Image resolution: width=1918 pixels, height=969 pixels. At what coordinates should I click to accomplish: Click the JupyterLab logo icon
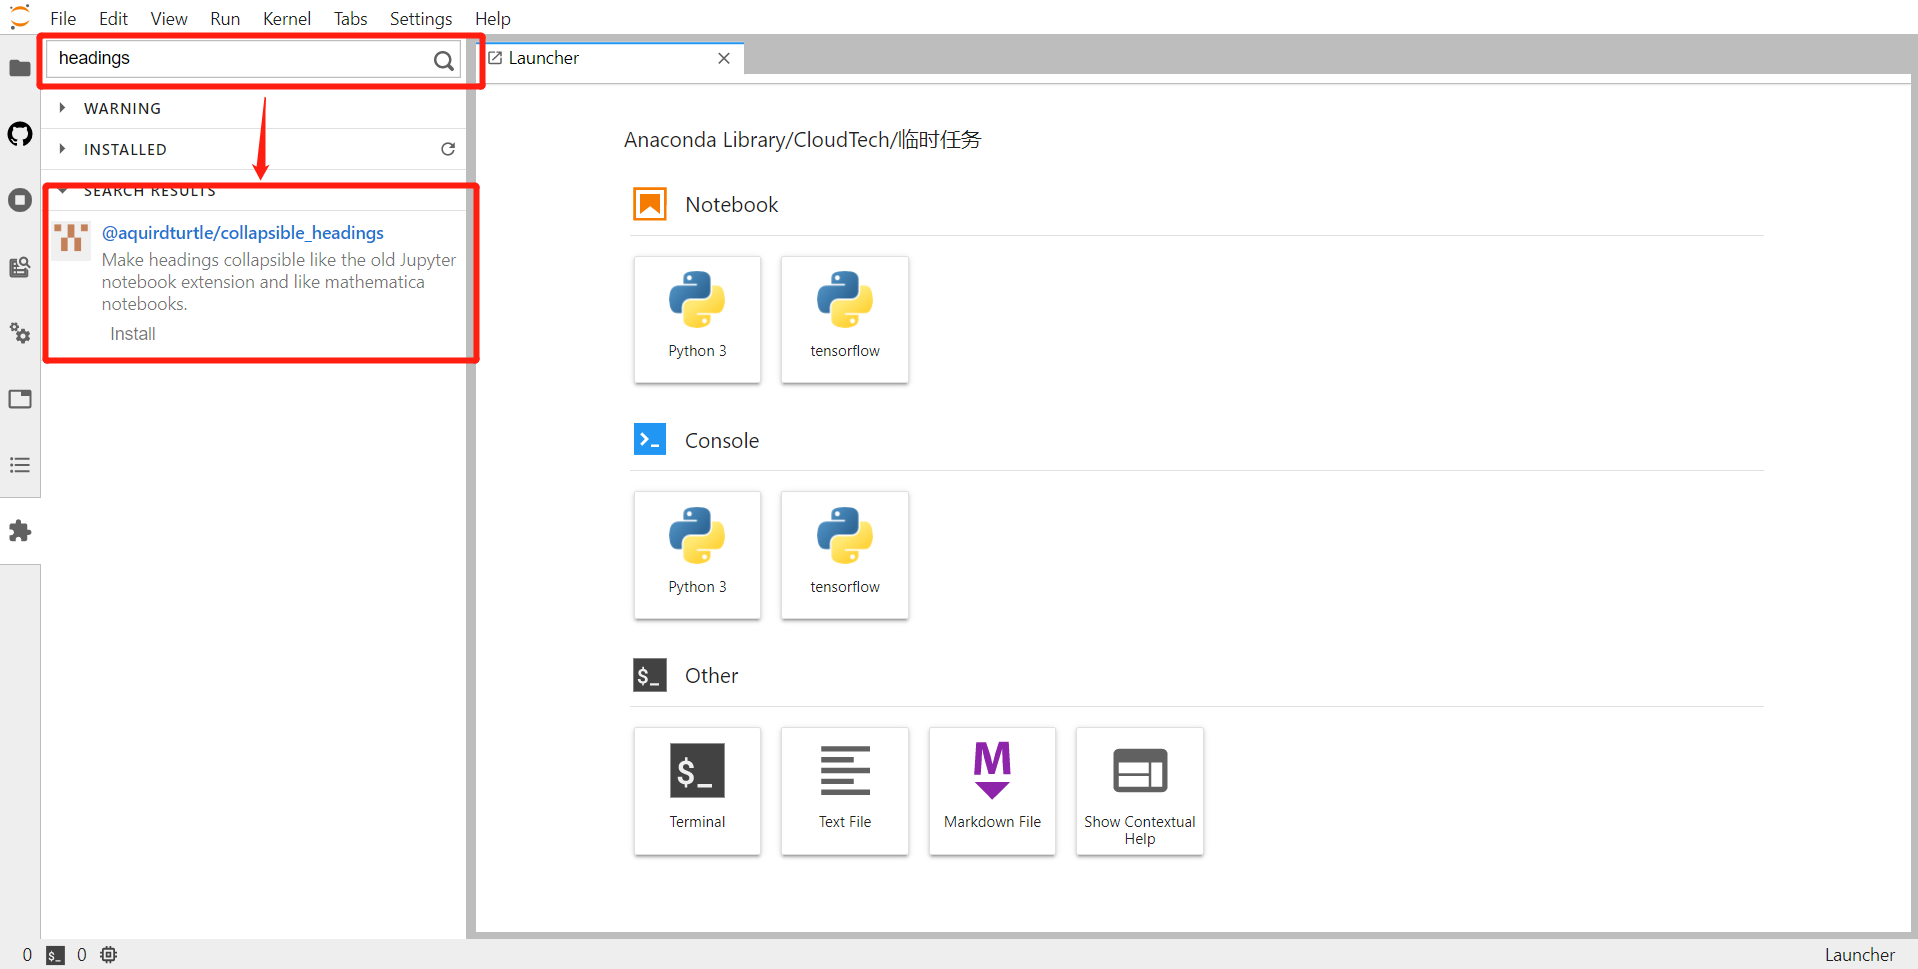(x=20, y=17)
